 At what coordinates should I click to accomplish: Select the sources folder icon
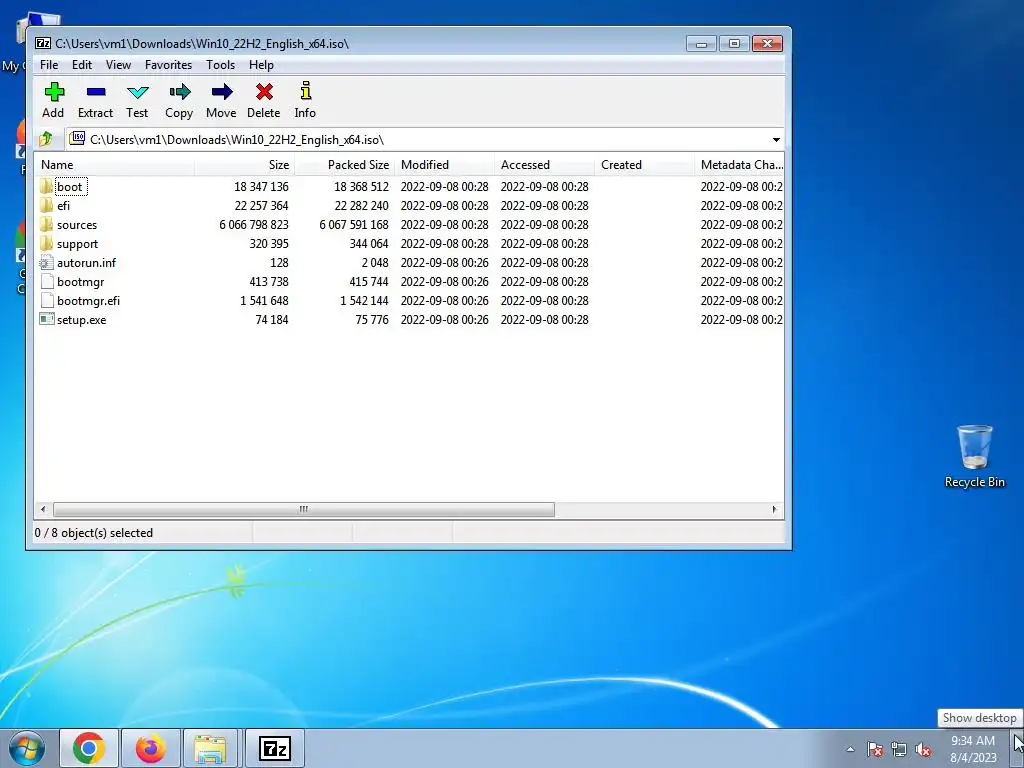point(46,224)
